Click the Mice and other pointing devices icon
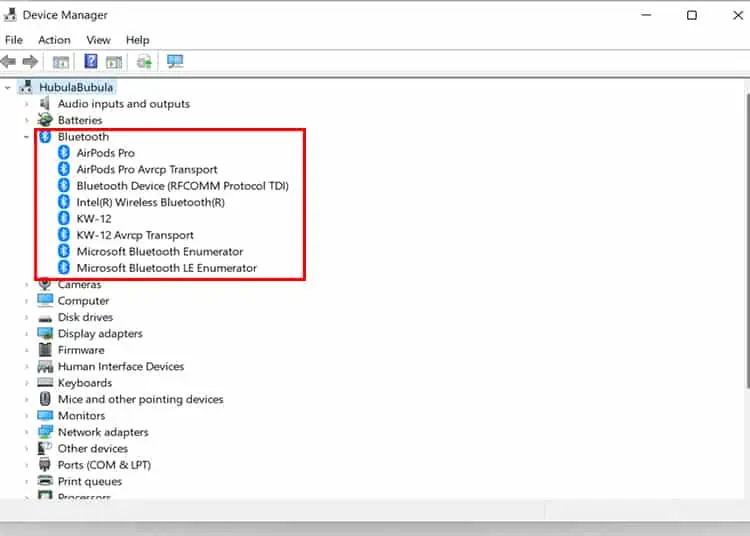 coord(45,399)
